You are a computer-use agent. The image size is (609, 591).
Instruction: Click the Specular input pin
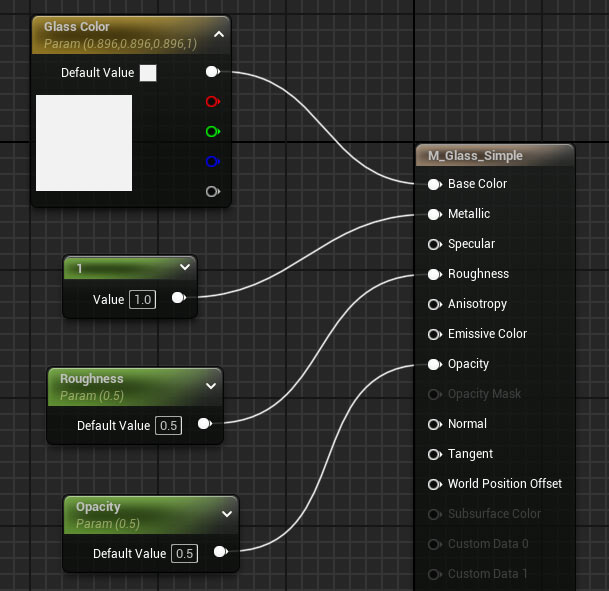pos(434,244)
